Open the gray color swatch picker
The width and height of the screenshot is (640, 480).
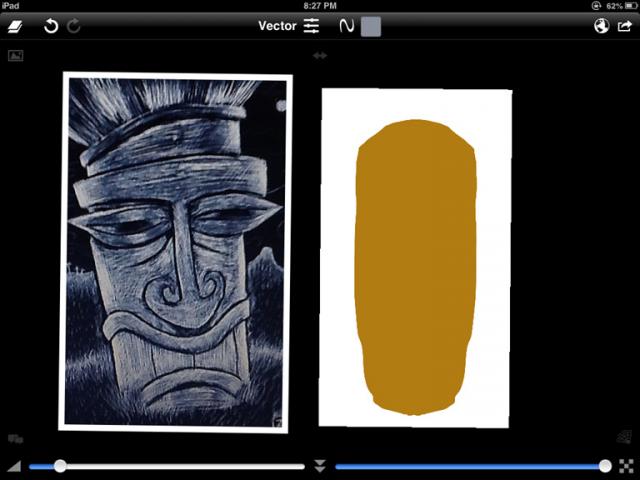(370, 26)
